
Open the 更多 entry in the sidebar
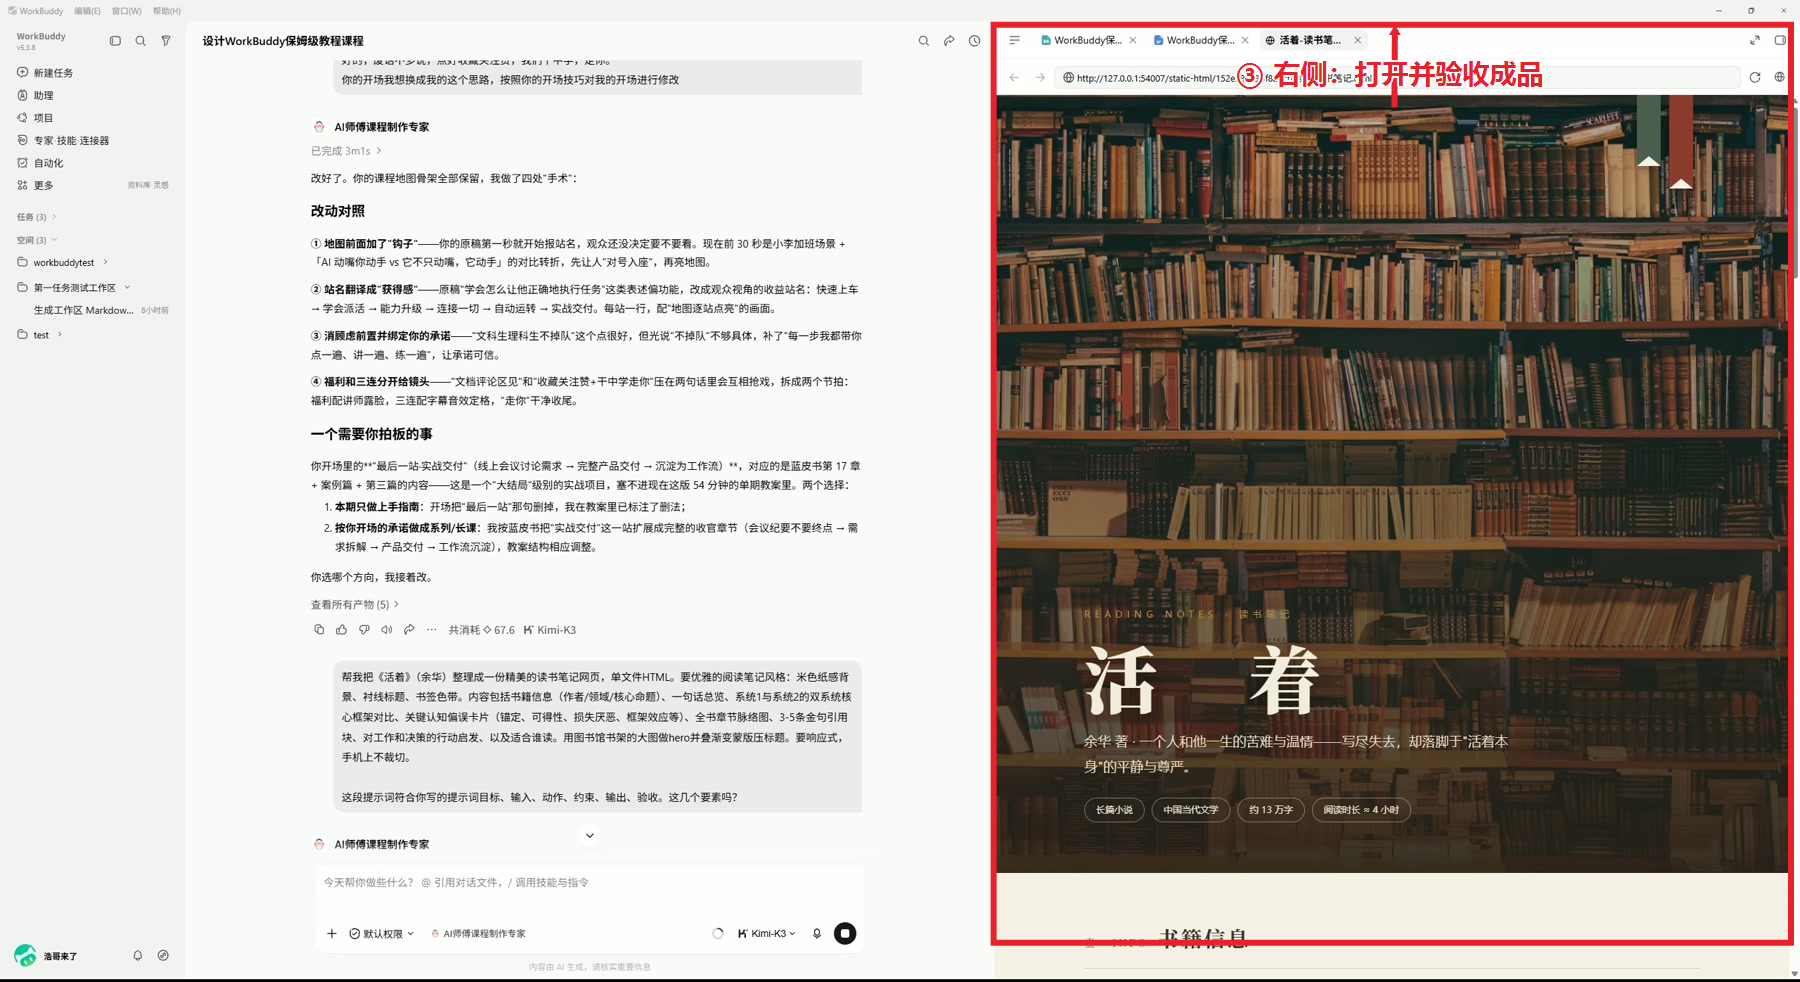(x=43, y=185)
